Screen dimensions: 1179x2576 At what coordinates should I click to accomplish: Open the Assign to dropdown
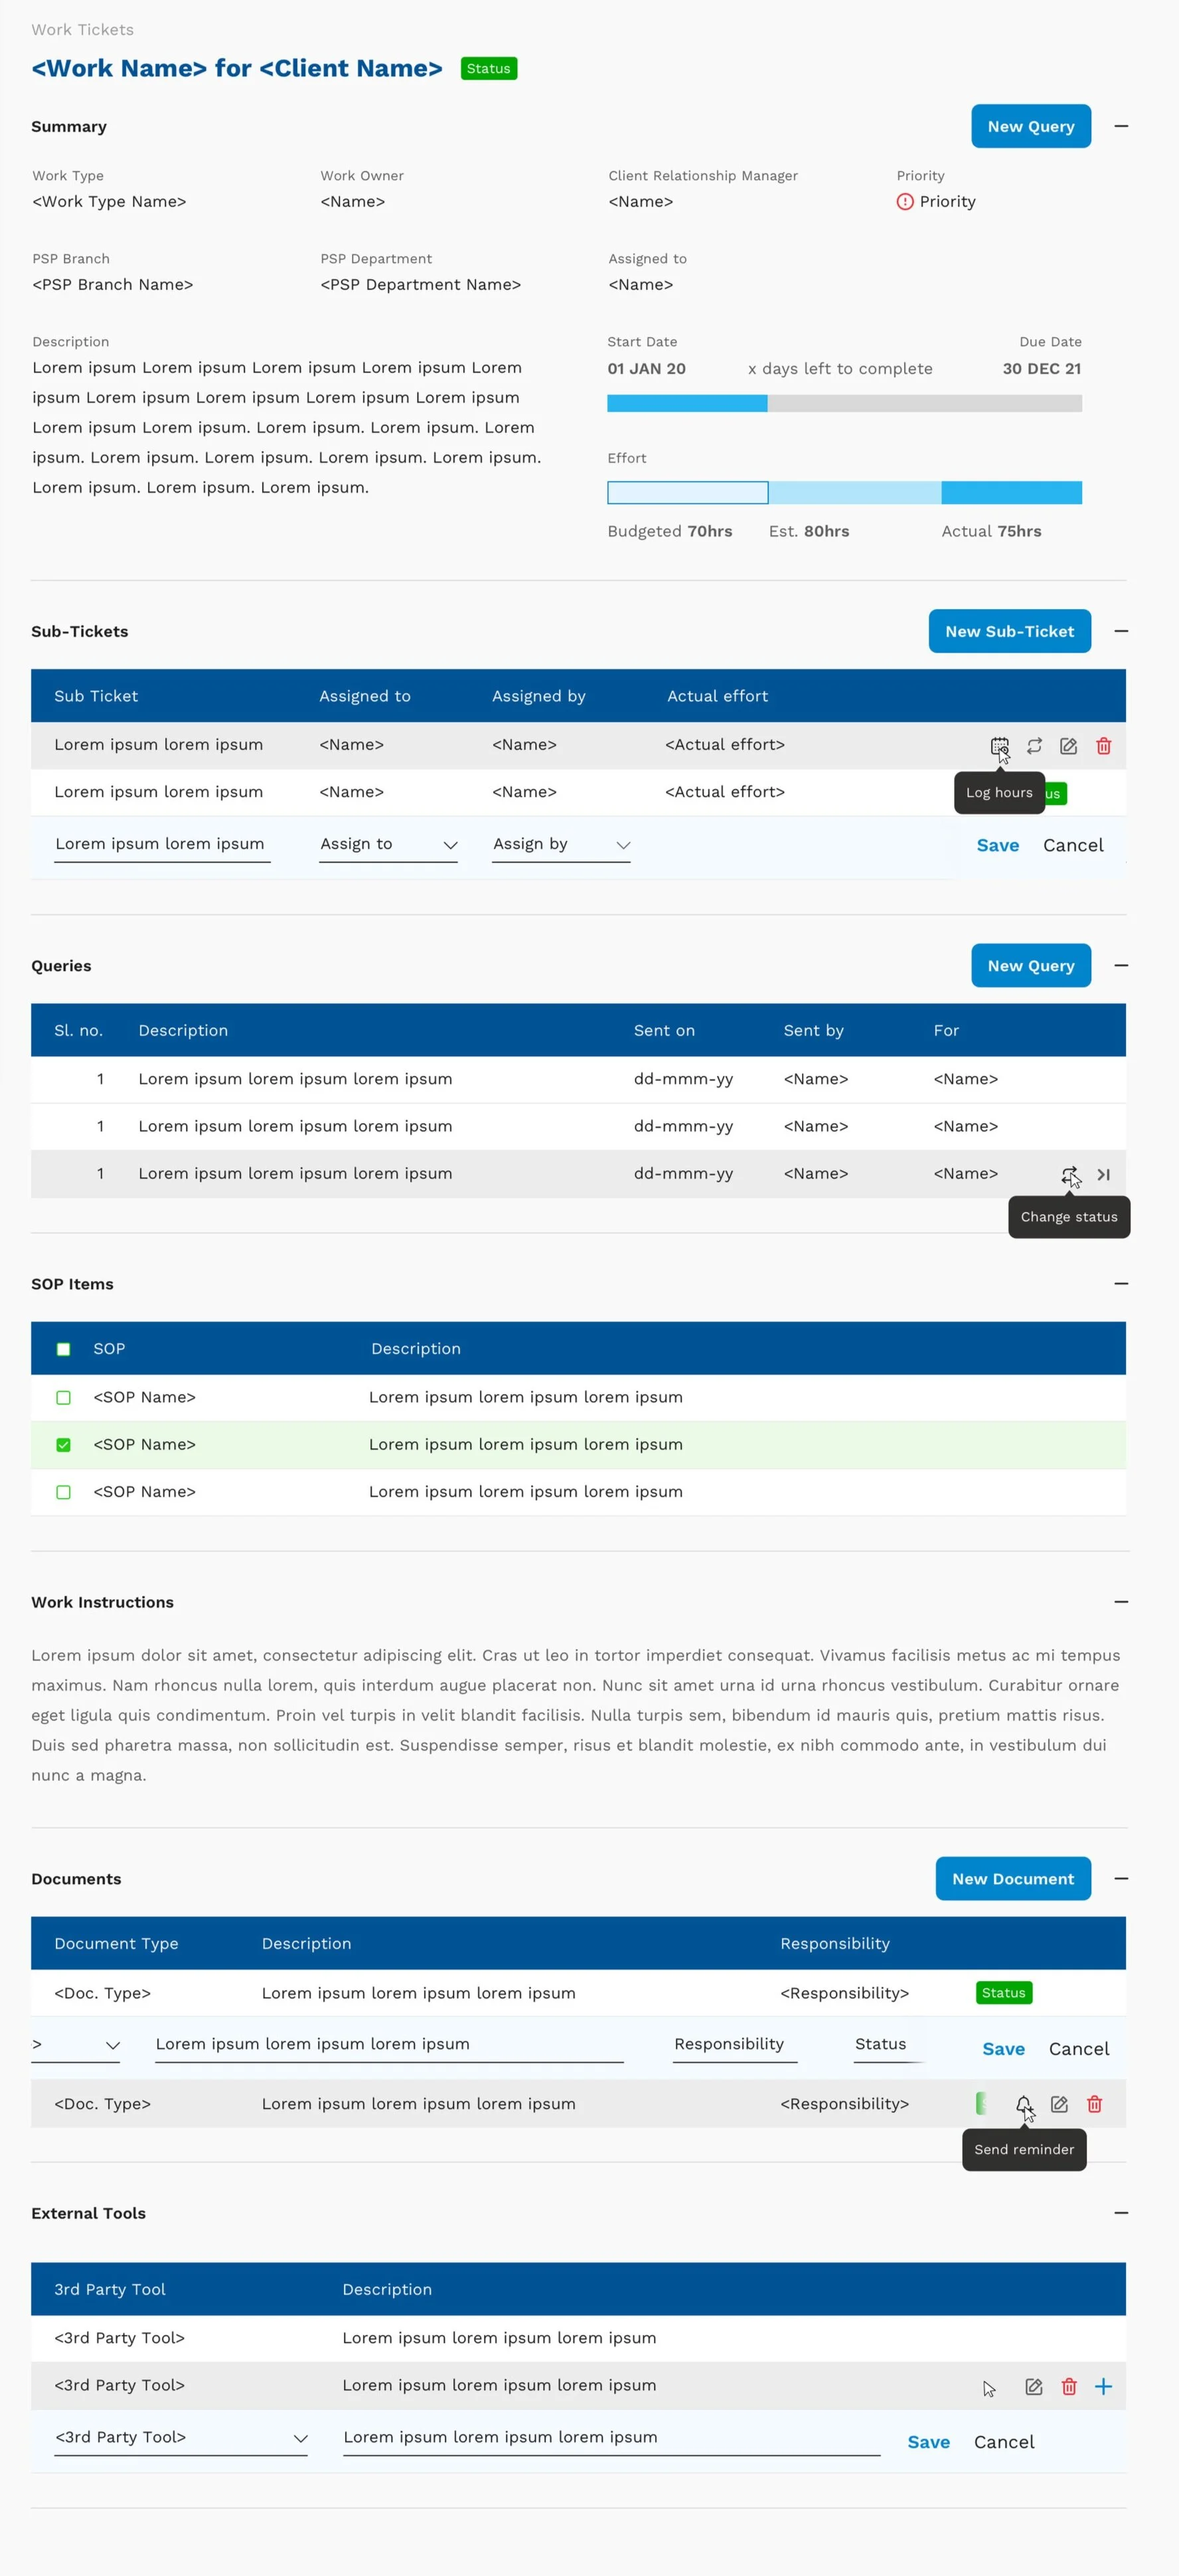click(388, 845)
